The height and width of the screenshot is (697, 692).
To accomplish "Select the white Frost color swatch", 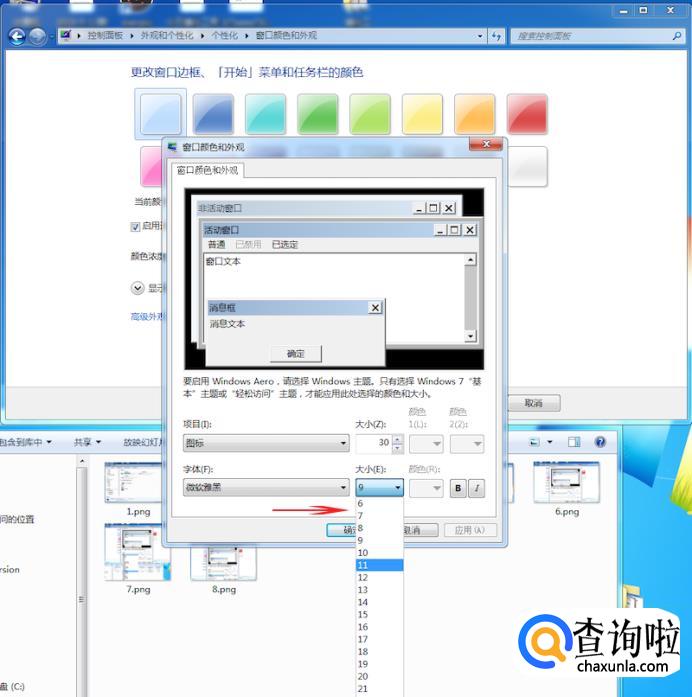I will [x=527, y=166].
